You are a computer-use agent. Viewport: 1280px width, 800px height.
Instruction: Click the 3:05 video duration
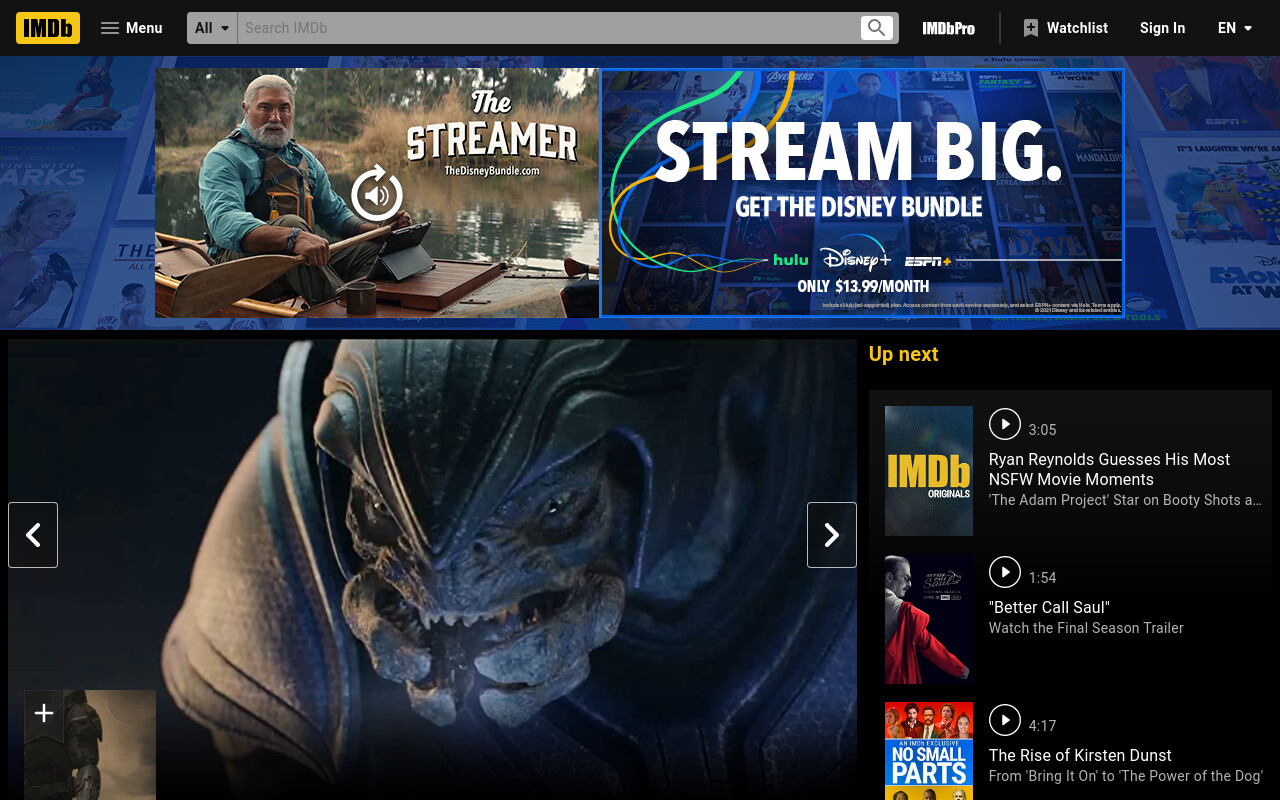(x=1042, y=430)
